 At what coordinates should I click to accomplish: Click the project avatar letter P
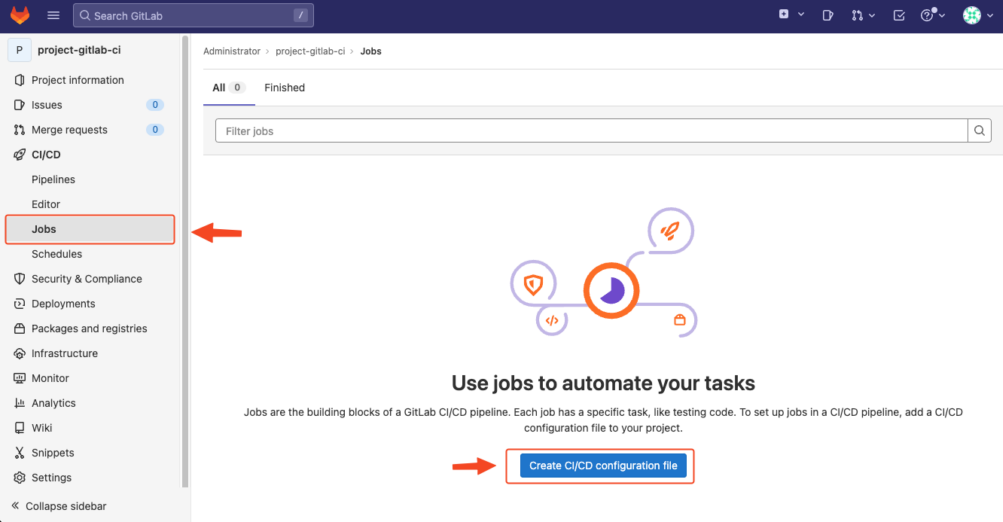click(19, 50)
